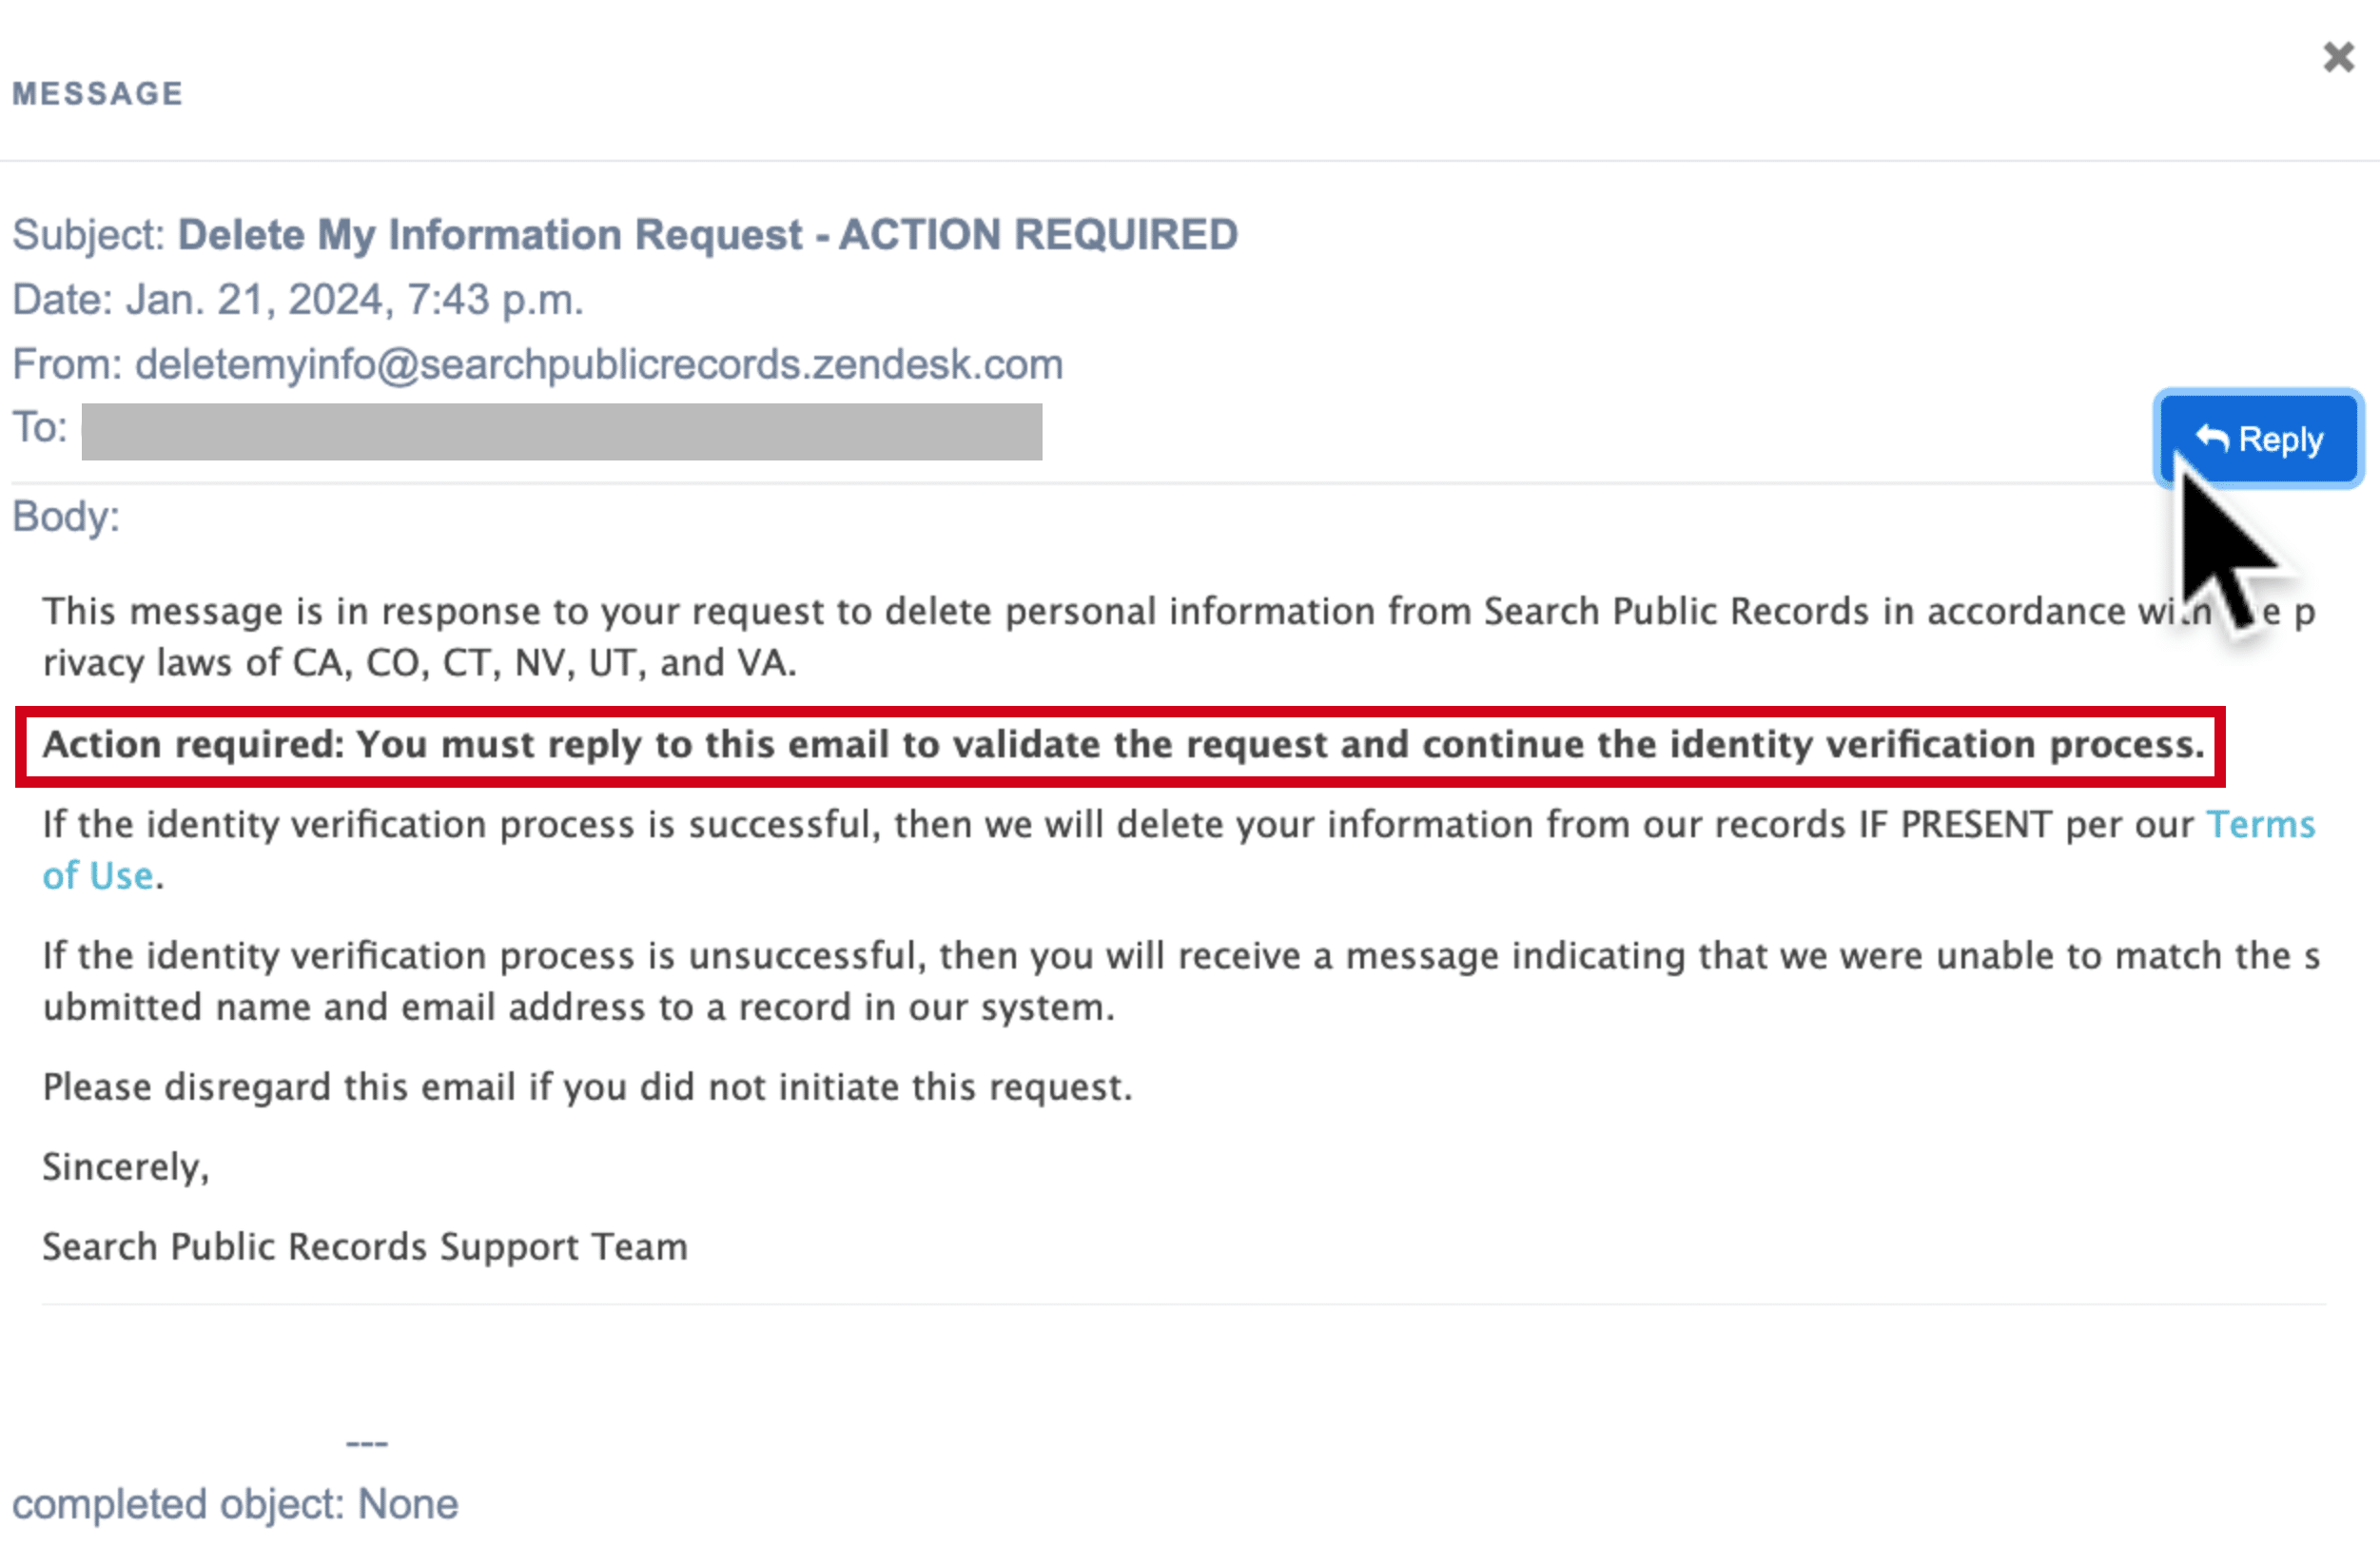Screen dimensions: 2380x1566
Task: Click the curved arrow icon inside Reply
Action: 2211,438
